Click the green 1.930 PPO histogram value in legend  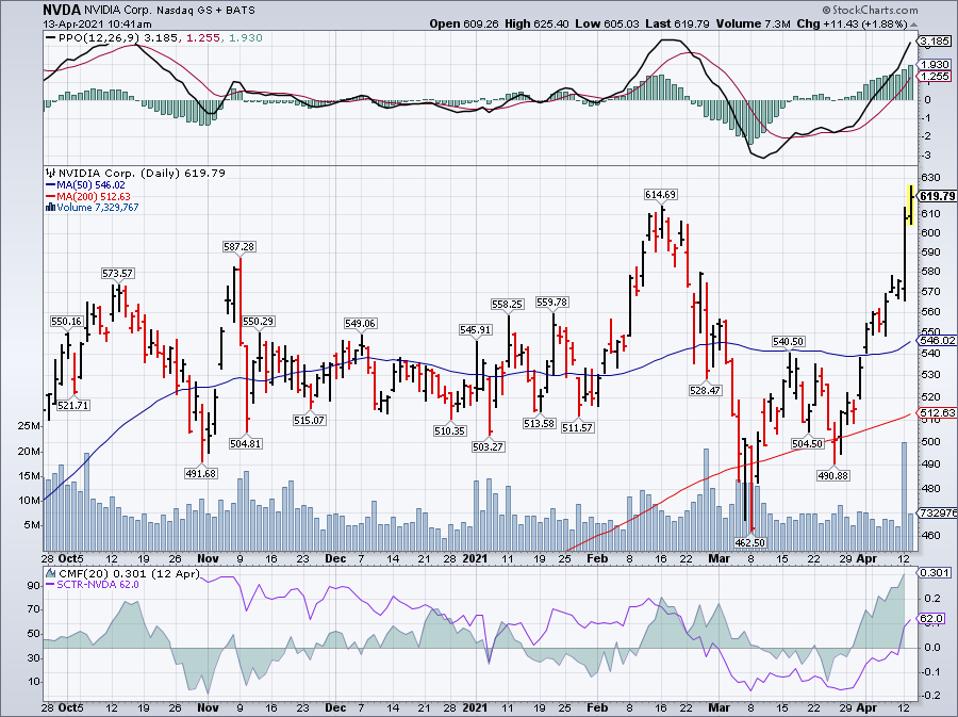tap(246, 38)
